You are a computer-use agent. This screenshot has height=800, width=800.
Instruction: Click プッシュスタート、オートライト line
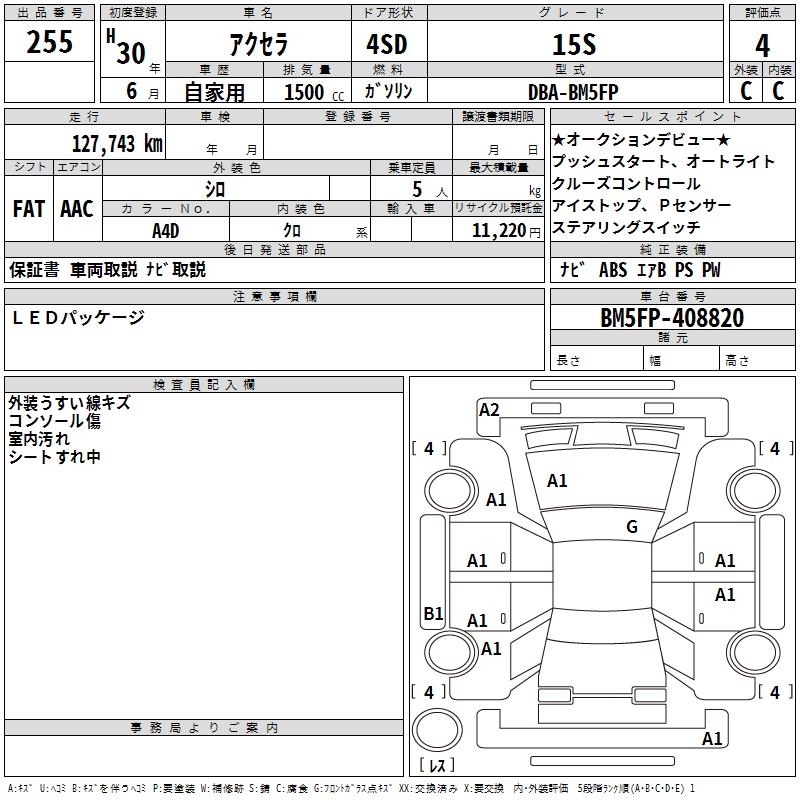663,161
